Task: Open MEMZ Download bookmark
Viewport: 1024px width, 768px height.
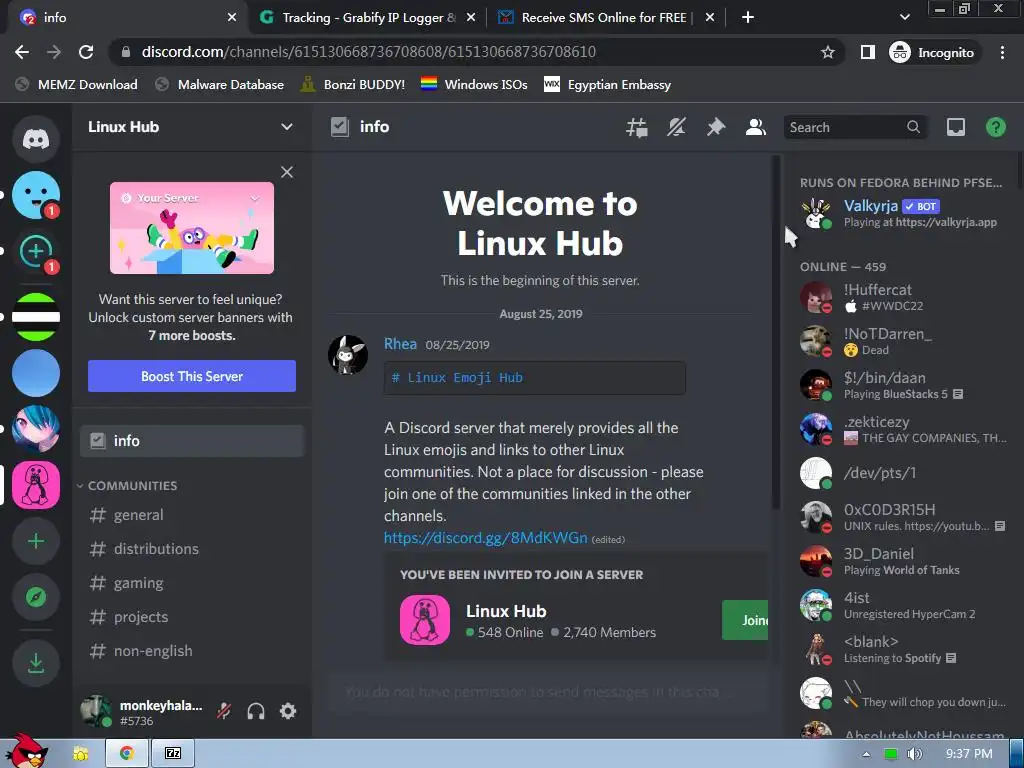Action: [76, 84]
